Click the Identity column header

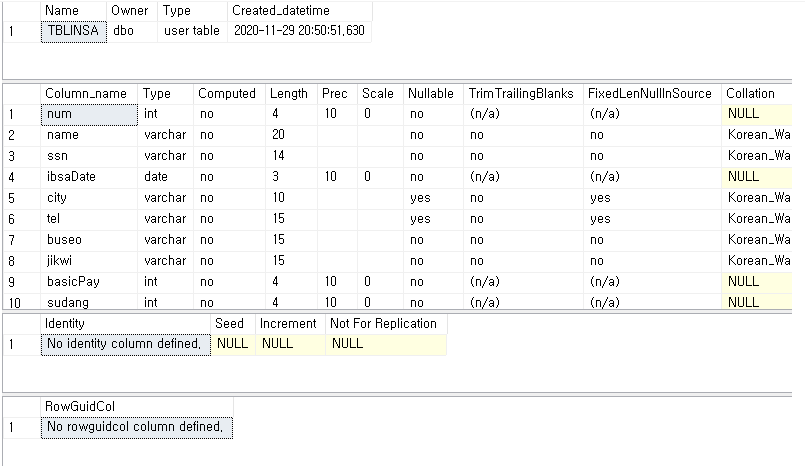click(x=126, y=324)
